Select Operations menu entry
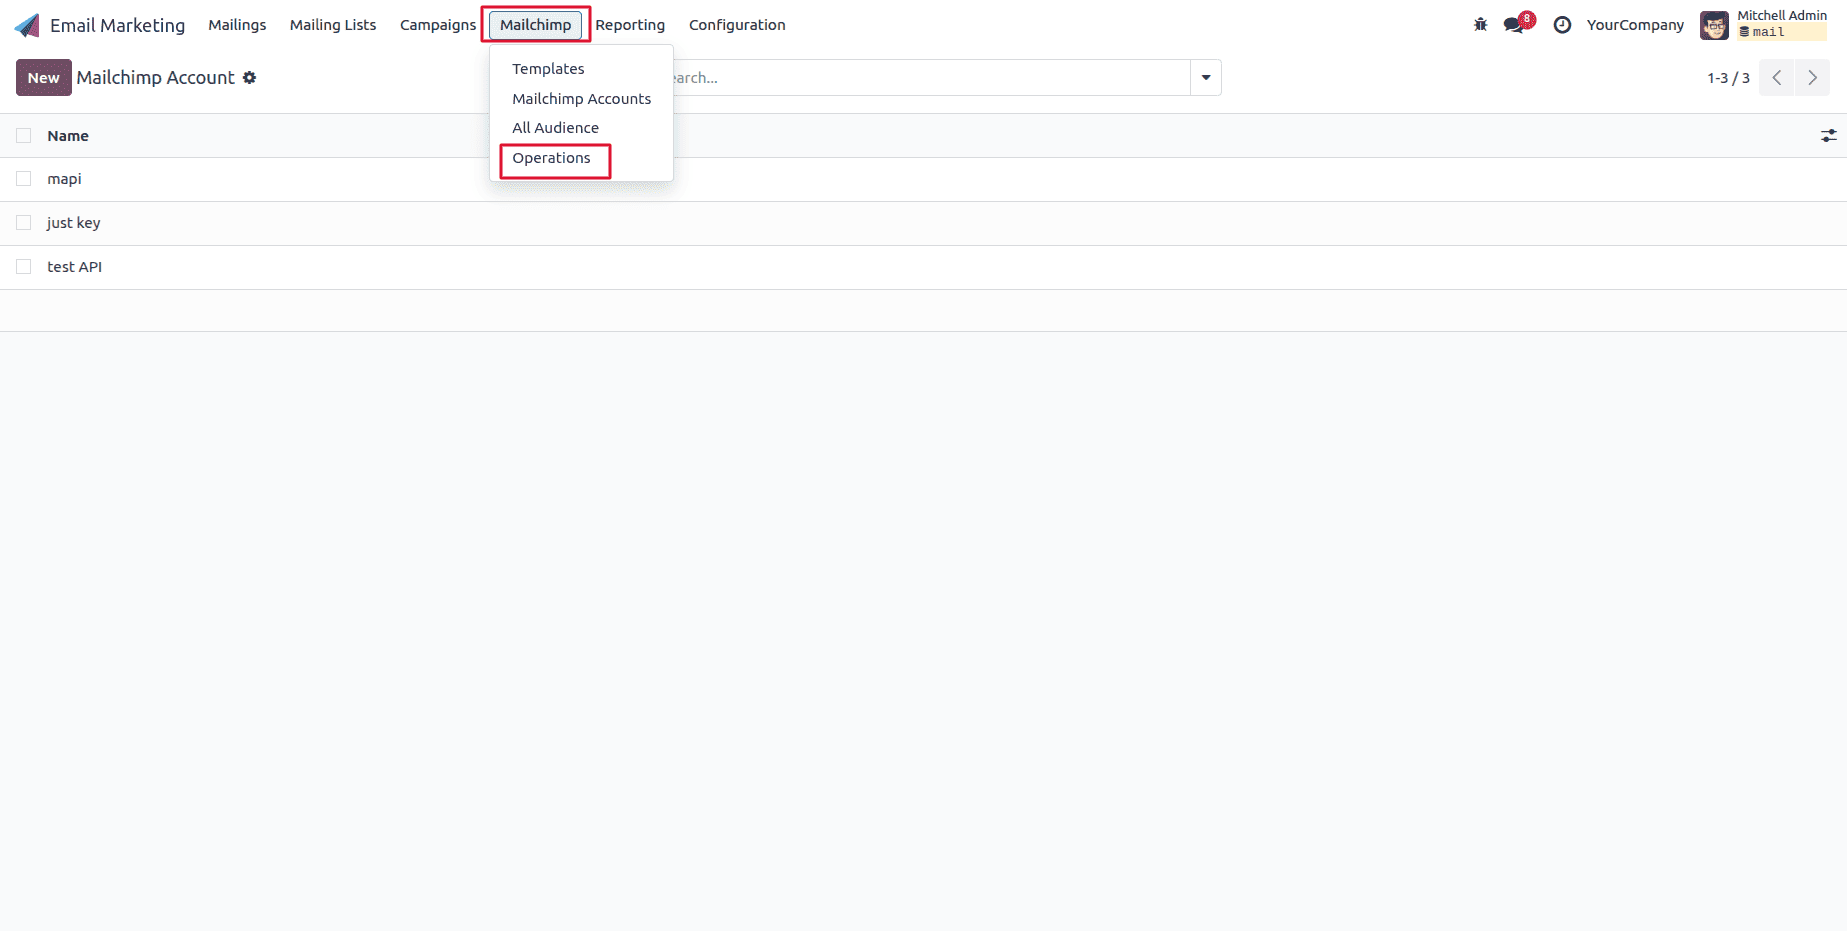 click(551, 158)
